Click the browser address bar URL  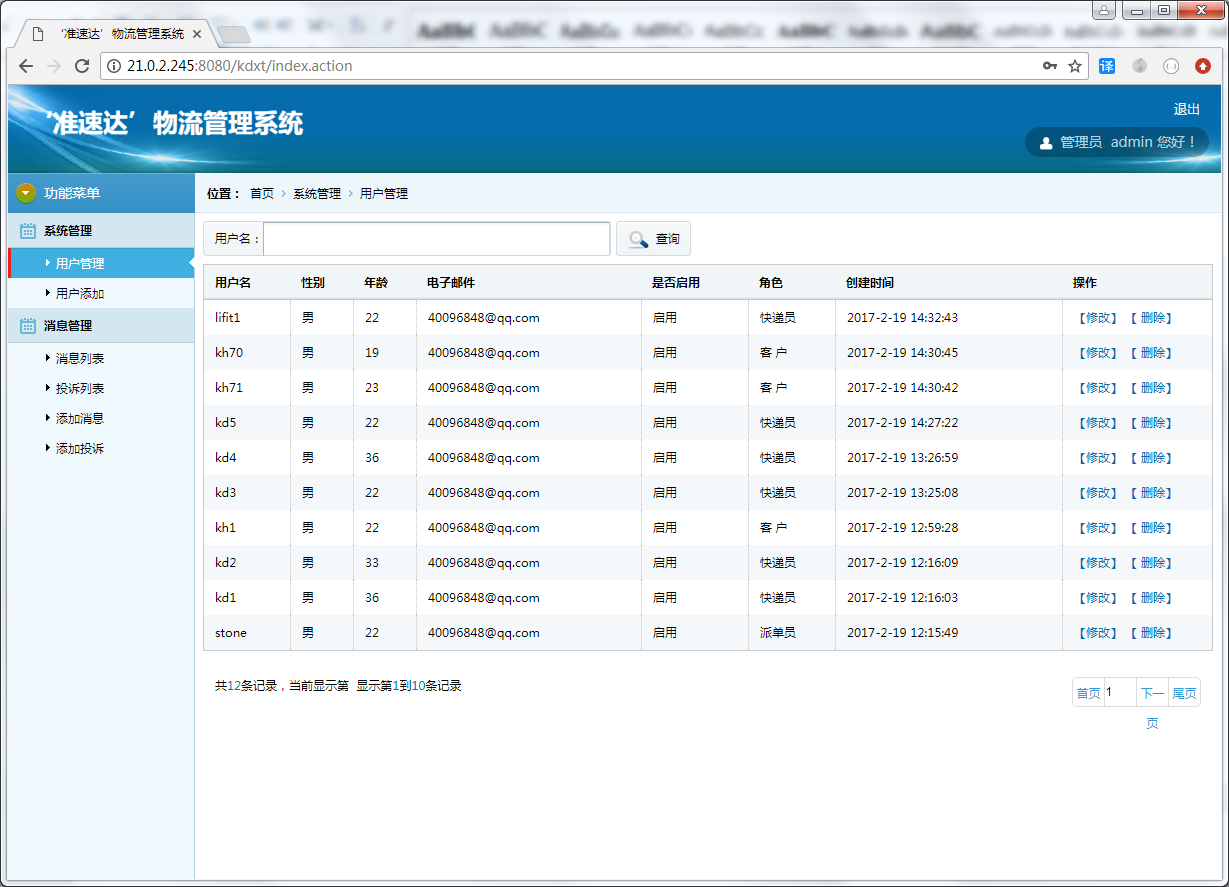coord(240,66)
